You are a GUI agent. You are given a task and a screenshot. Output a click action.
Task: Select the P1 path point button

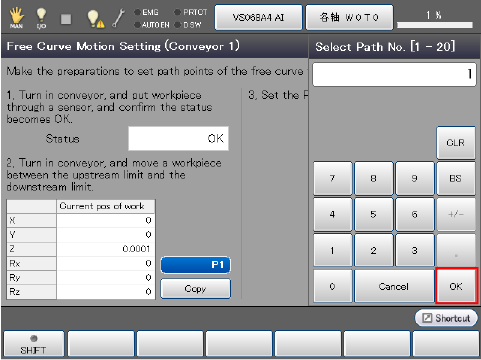click(196, 265)
